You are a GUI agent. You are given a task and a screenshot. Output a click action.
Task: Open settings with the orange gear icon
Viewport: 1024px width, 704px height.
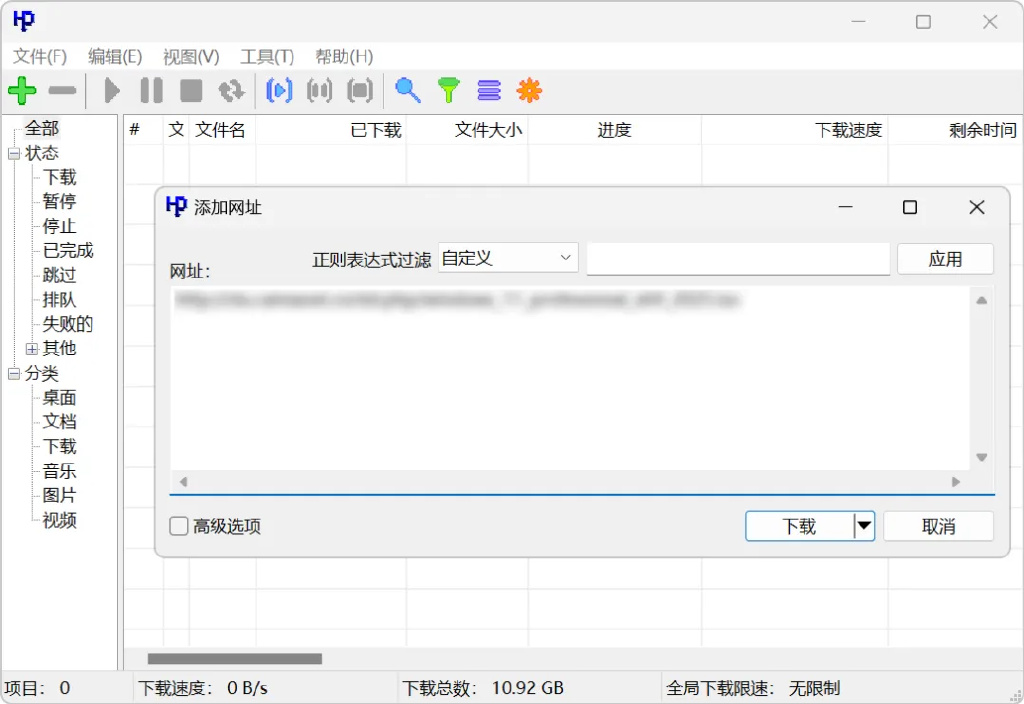click(x=529, y=91)
